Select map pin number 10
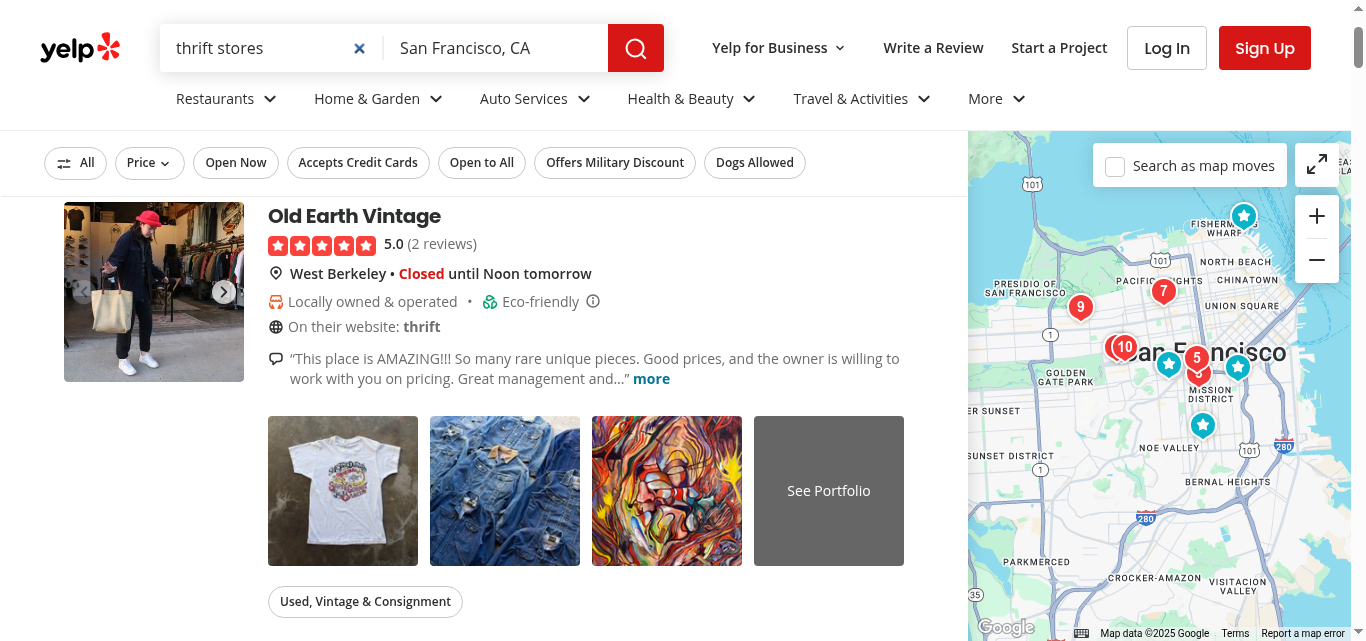The height and width of the screenshot is (641, 1366). tap(1125, 348)
